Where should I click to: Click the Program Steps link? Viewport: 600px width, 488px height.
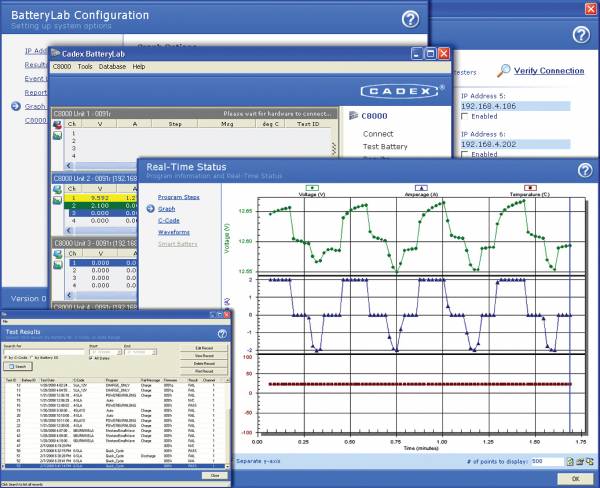(181, 197)
